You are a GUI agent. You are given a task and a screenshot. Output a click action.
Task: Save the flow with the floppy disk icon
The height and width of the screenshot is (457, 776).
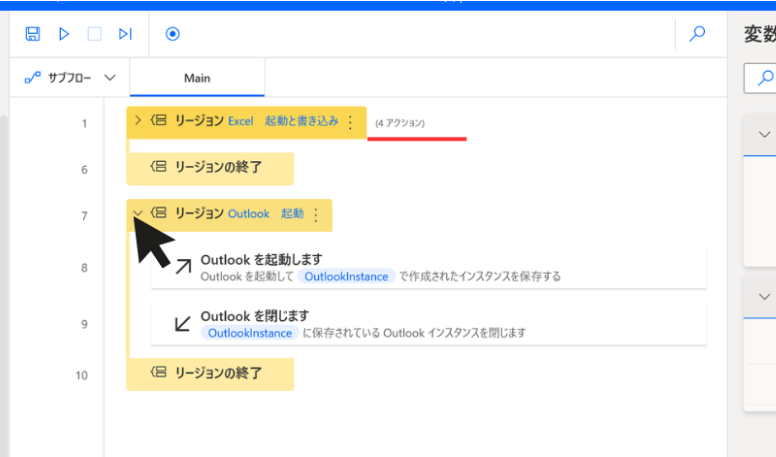(x=33, y=34)
